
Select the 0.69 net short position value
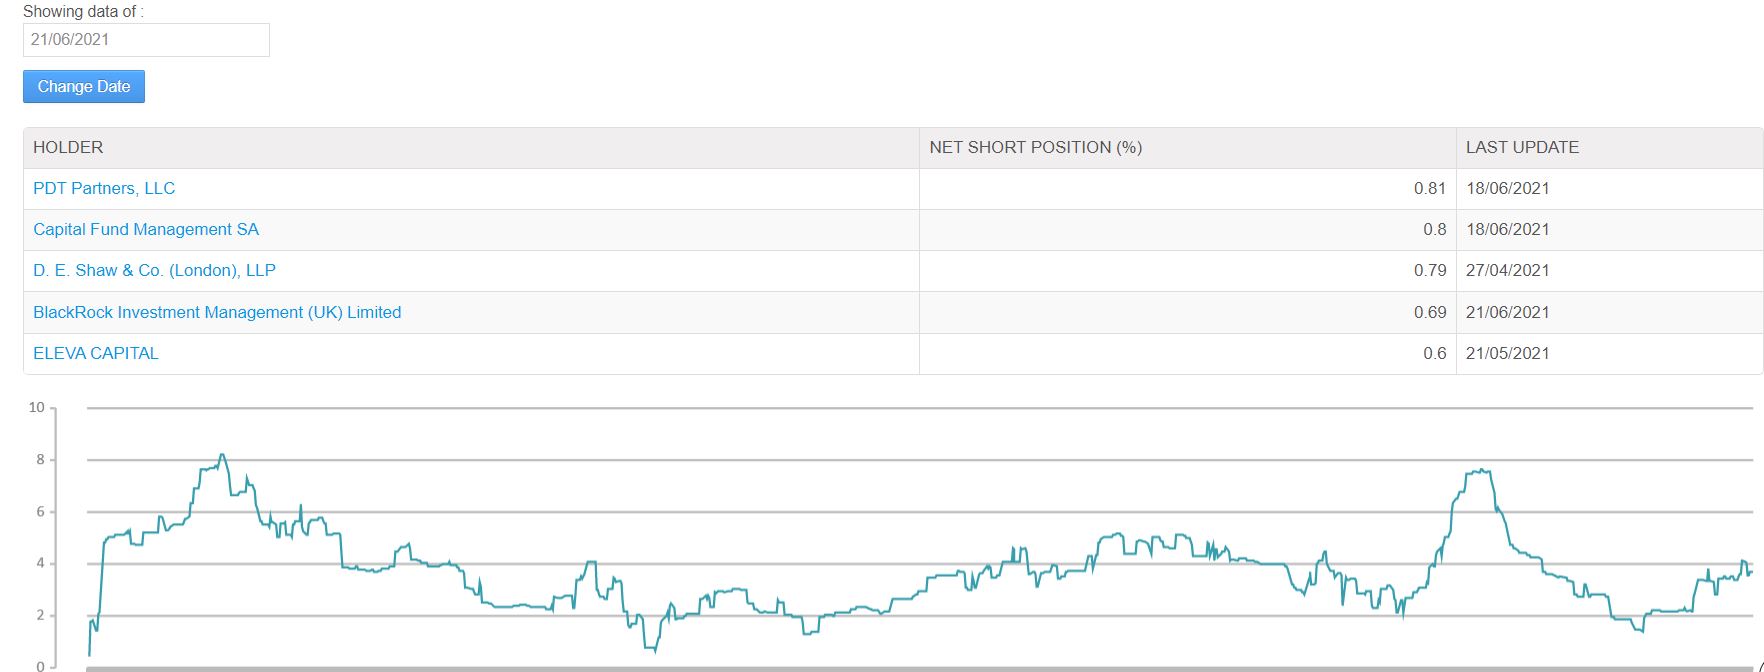(x=1430, y=312)
